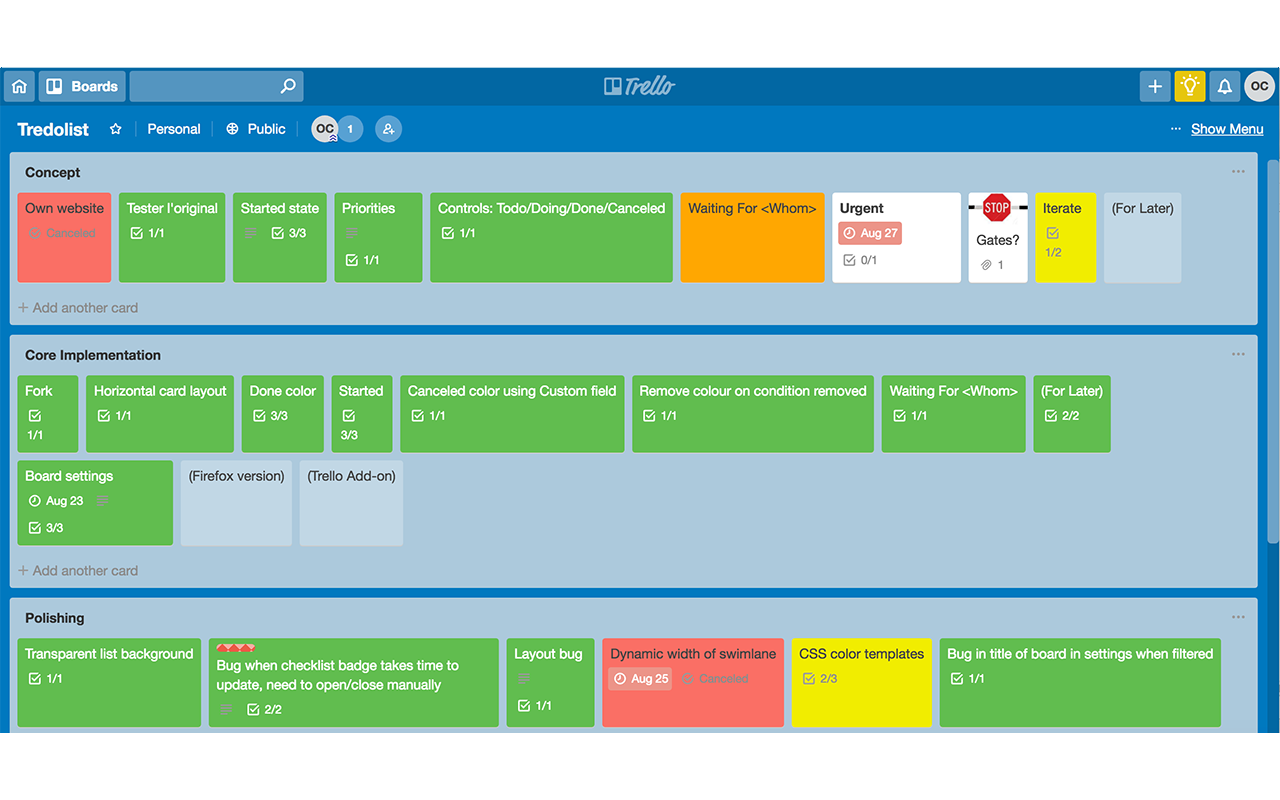This screenshot has width=1280, height=800.
Task: Open the Core Implementation list menu ellipsis
Action: tap(1238, 355)
